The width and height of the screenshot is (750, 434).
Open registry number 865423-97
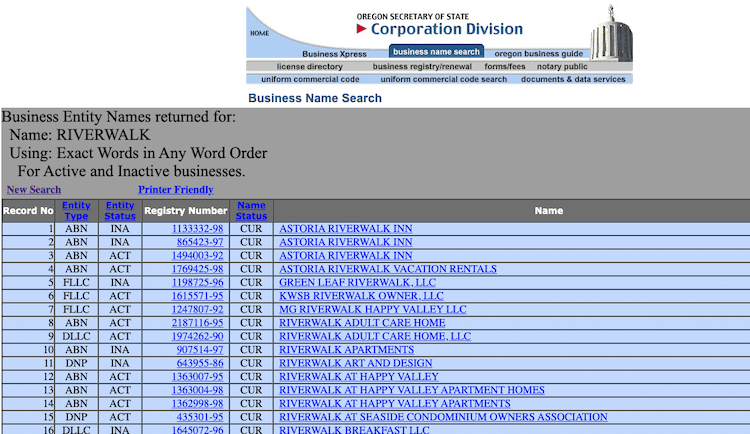click(x=200, y=242)
